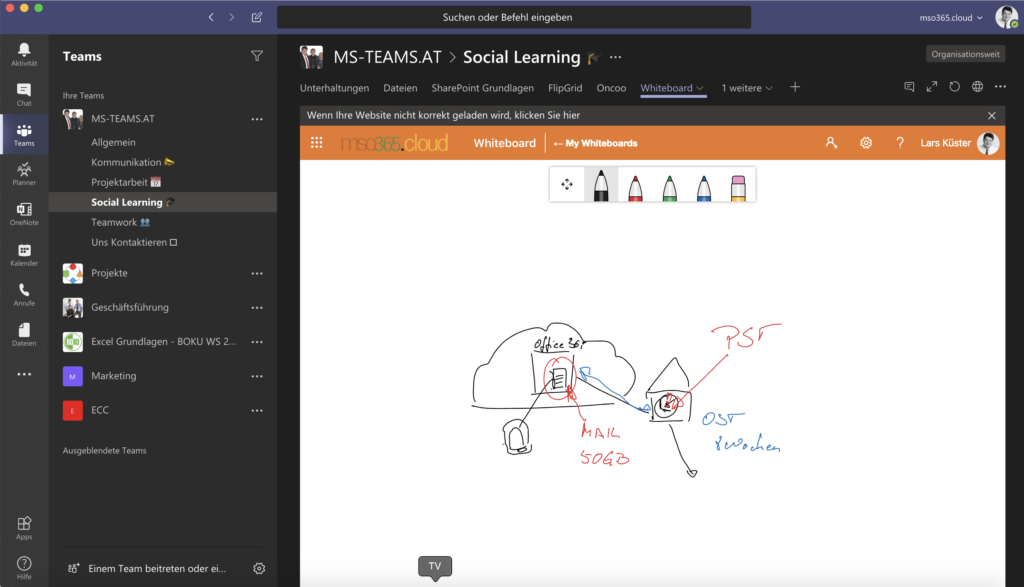The width and height of the screenshot is (1024, 587).
Task: Expand the '1 weitere' tabs dropdown
Action: tap(747, 87)
